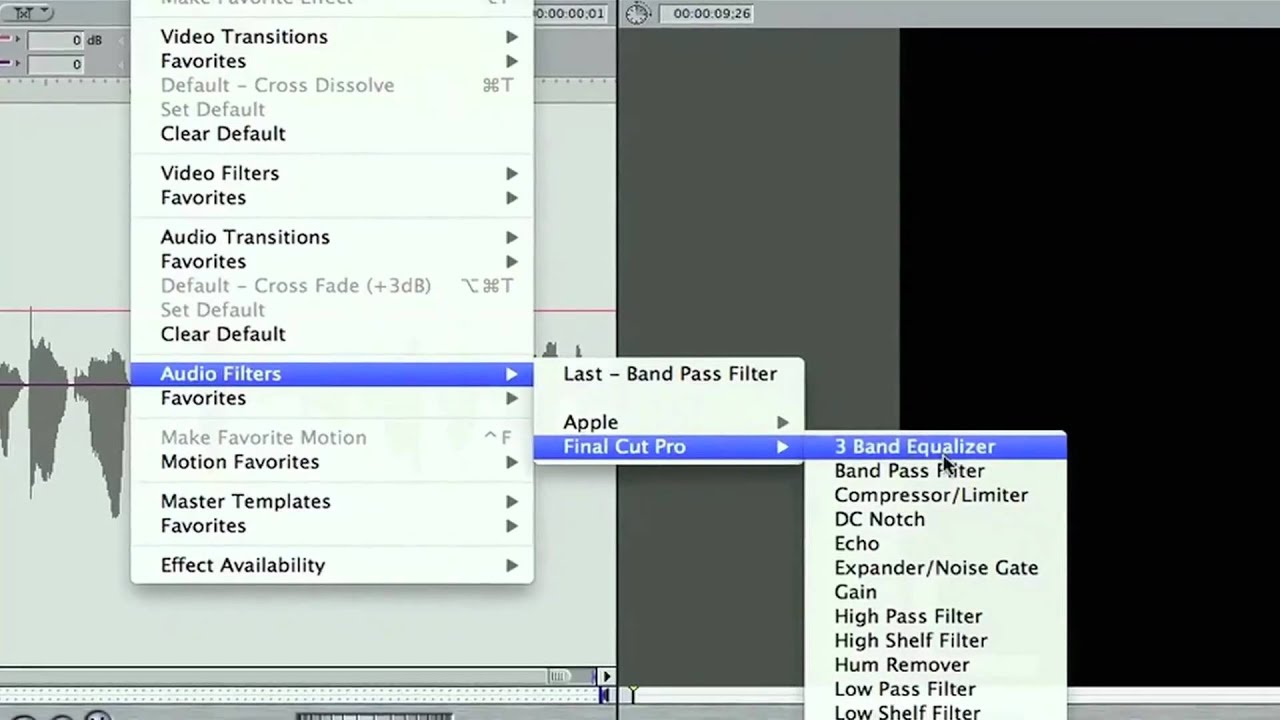The image size is (1280, 720).
Task: Apply the Low Pass Filter
Action: point(936,689)
